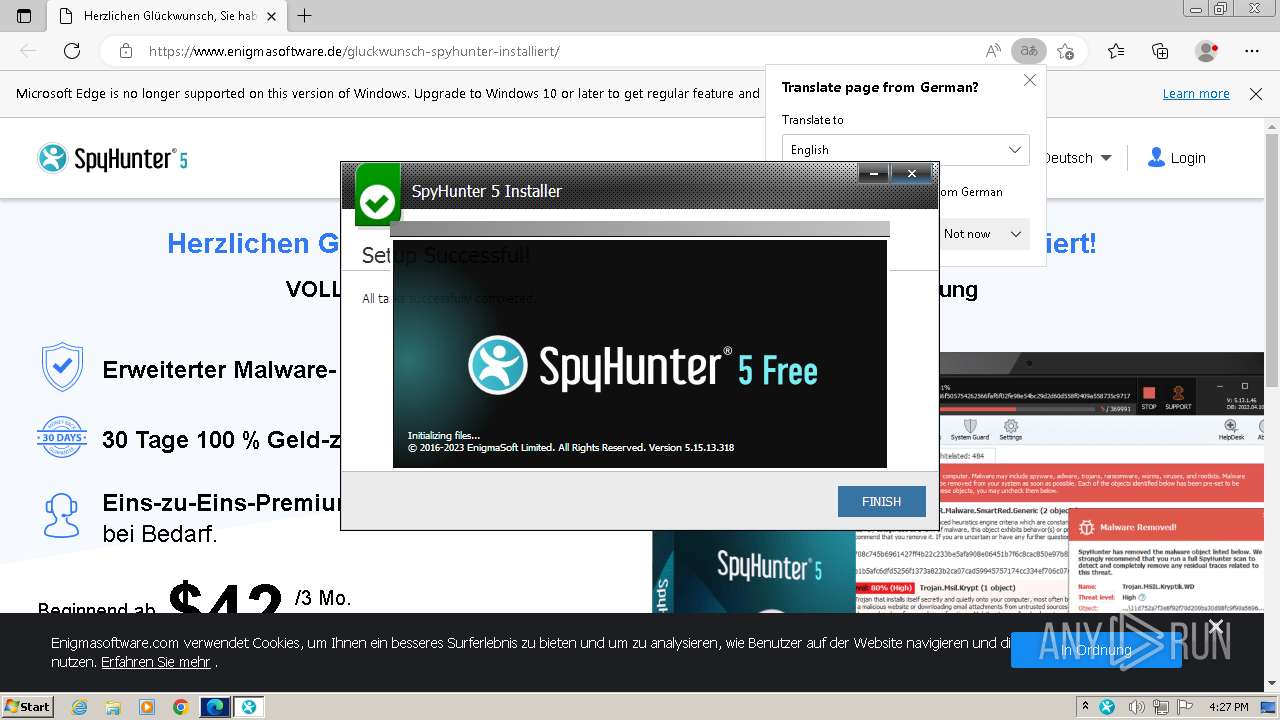Viewport: 1280px width, 720px height.
Task: Open Google Chrome from taskbar
Action: coord(180,707)
